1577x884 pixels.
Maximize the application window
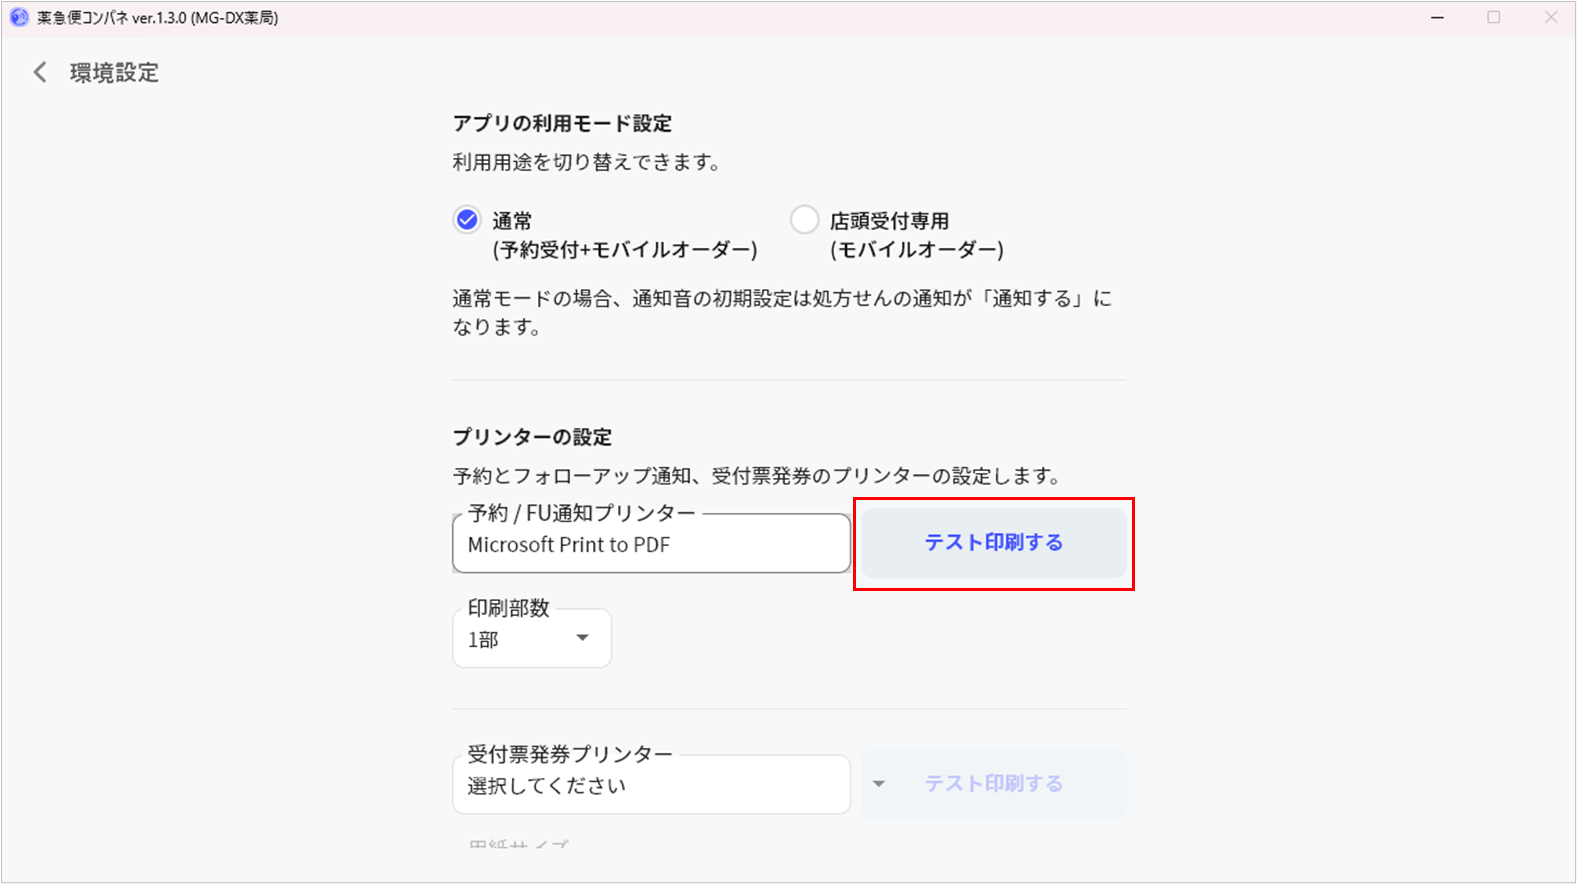(x=1493, y=18)
